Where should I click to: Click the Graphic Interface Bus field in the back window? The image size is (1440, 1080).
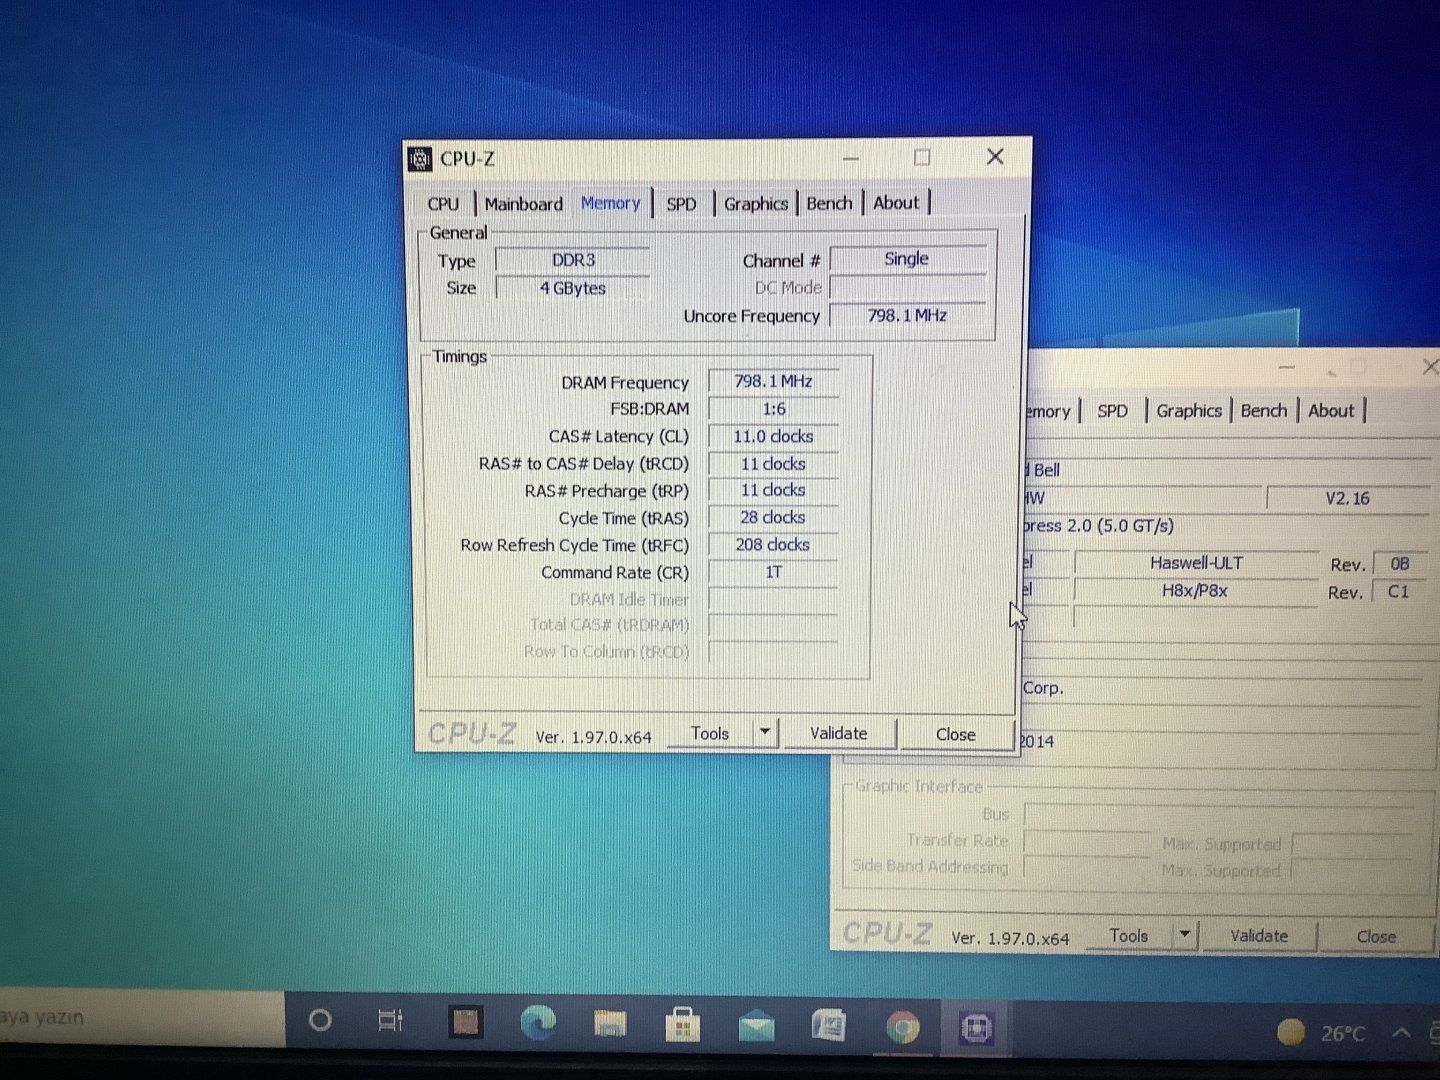coord(1218,814)
